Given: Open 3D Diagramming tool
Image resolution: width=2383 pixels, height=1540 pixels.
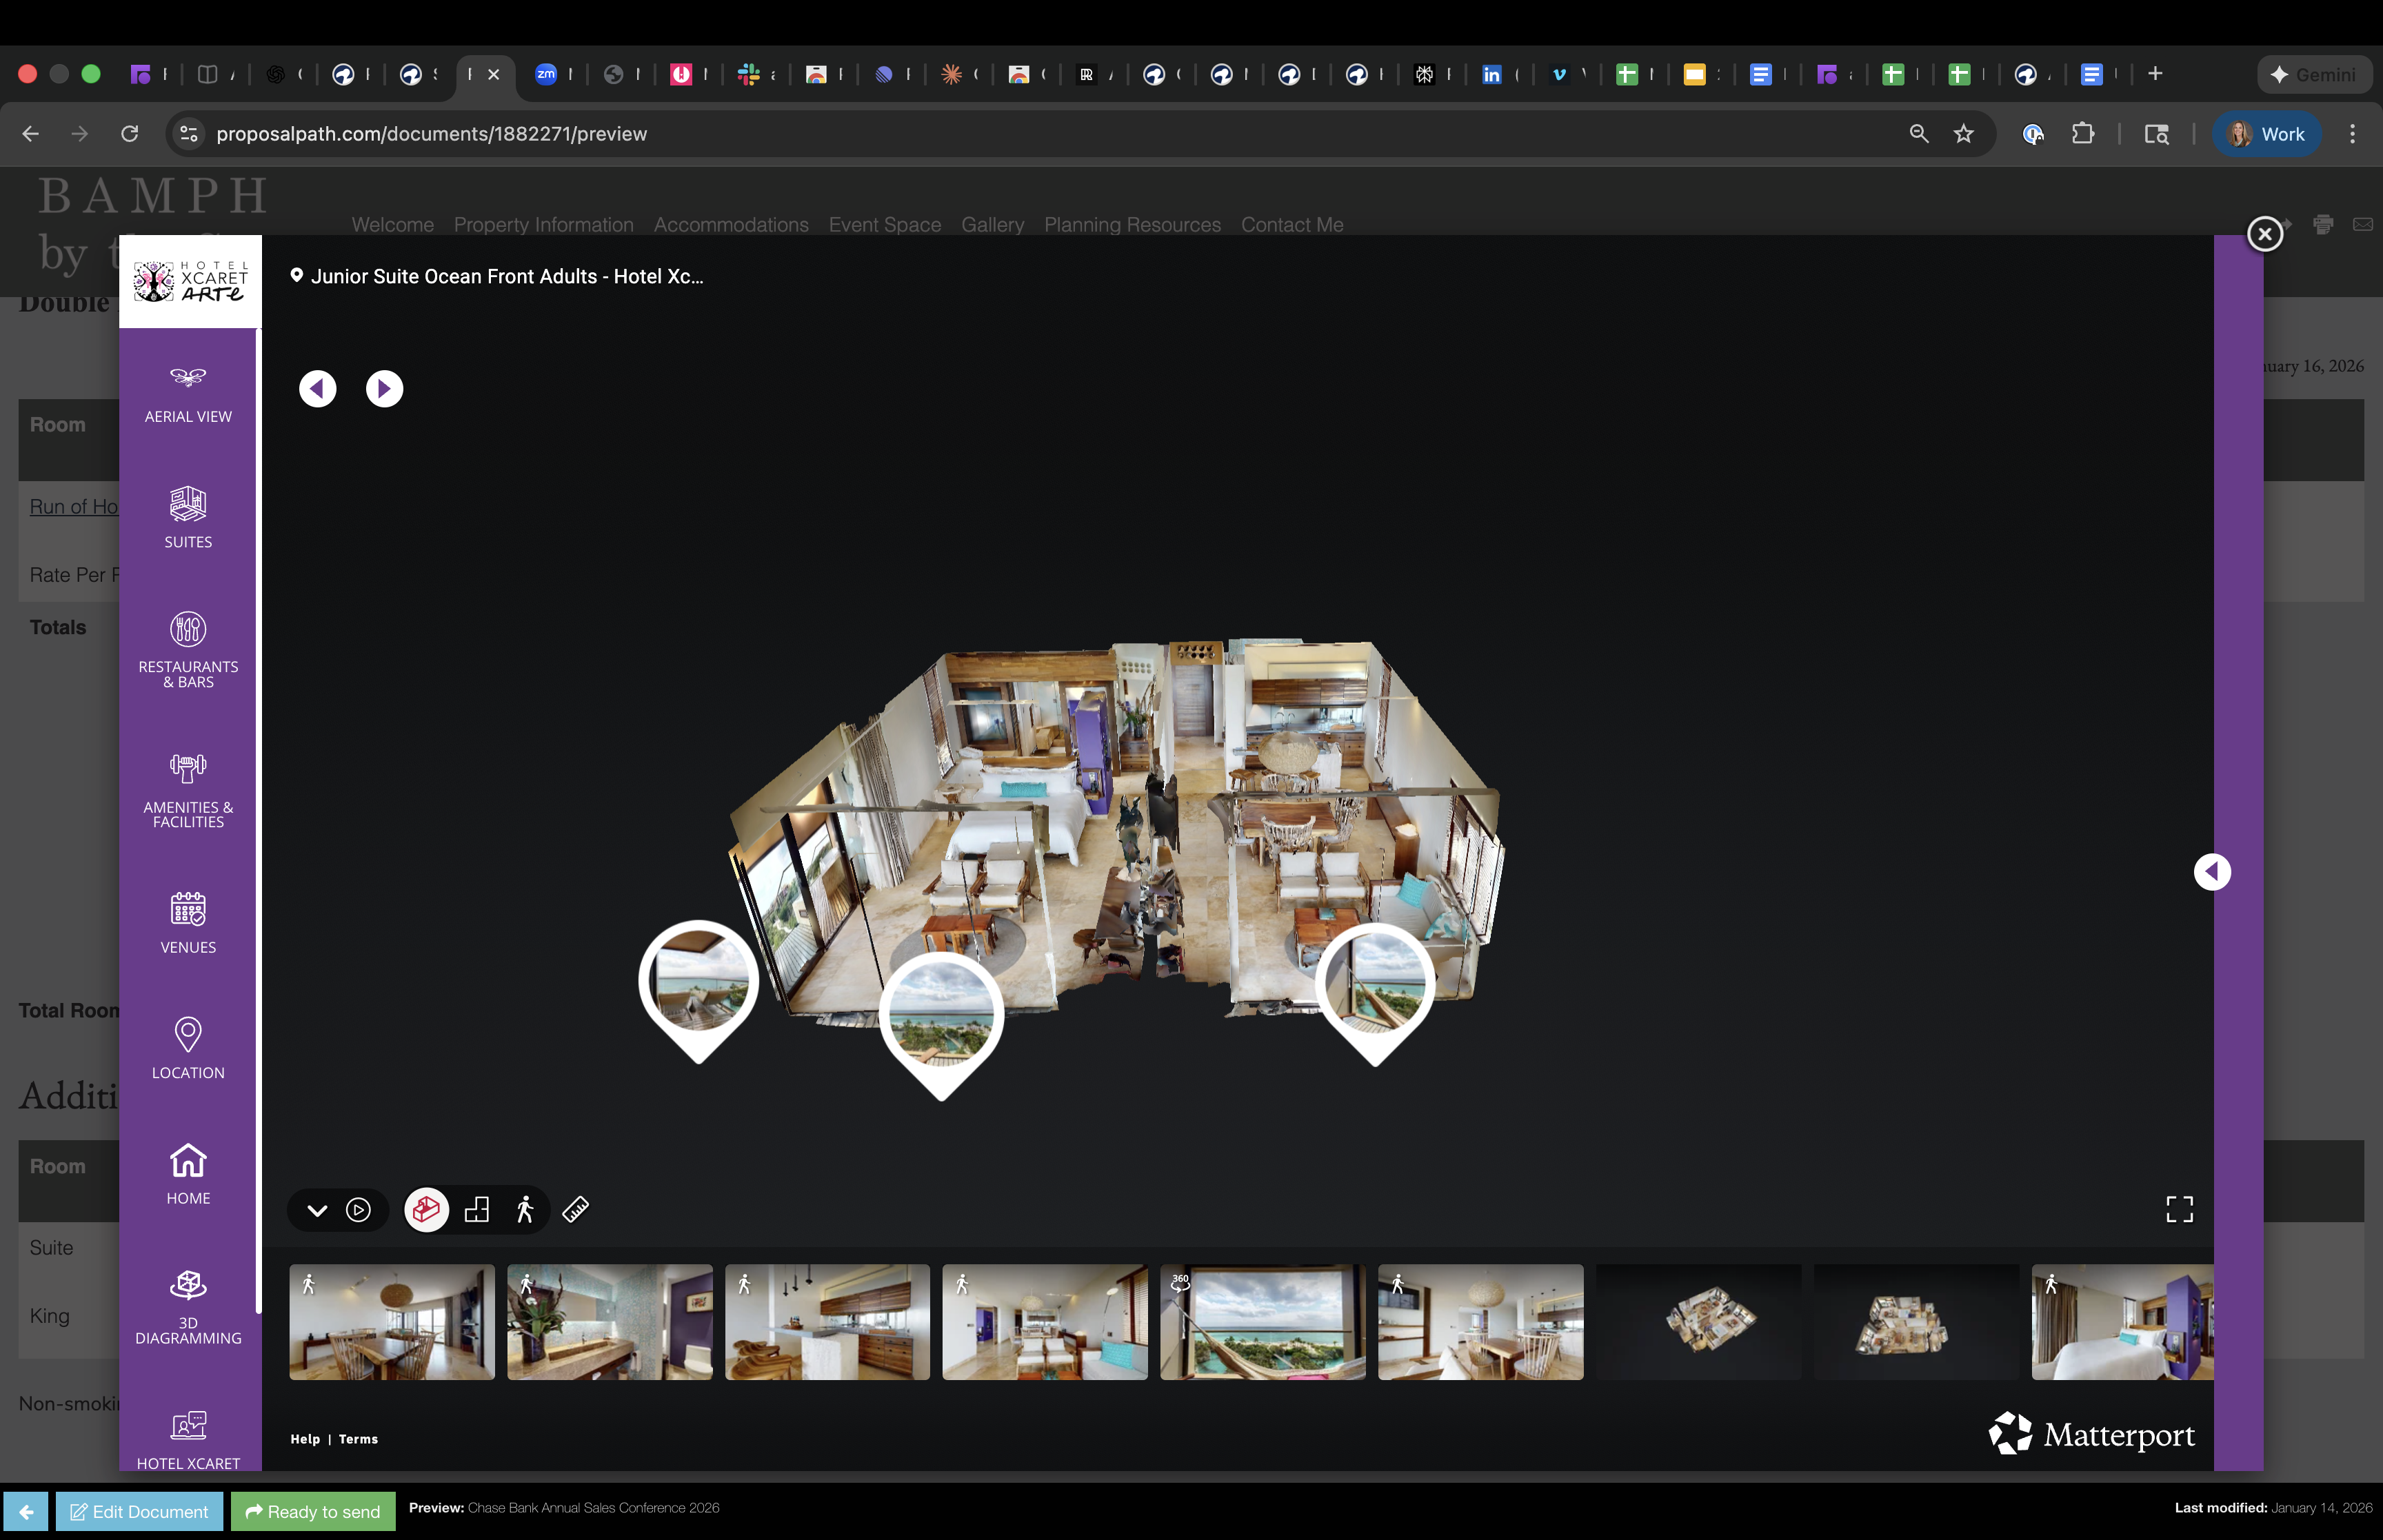Looking at the screenshot, I should [x=188, y=1304].
